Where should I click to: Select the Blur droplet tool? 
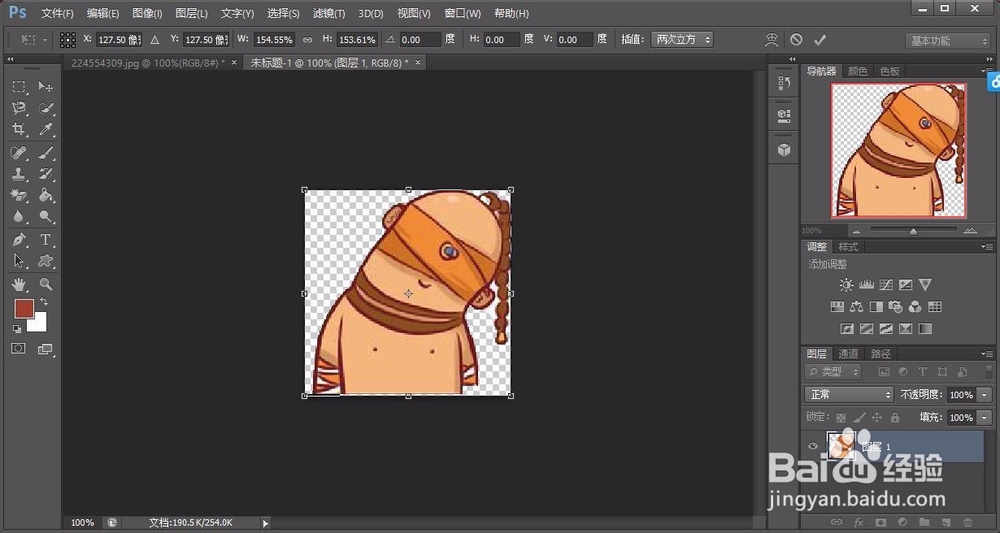(19, 217)
